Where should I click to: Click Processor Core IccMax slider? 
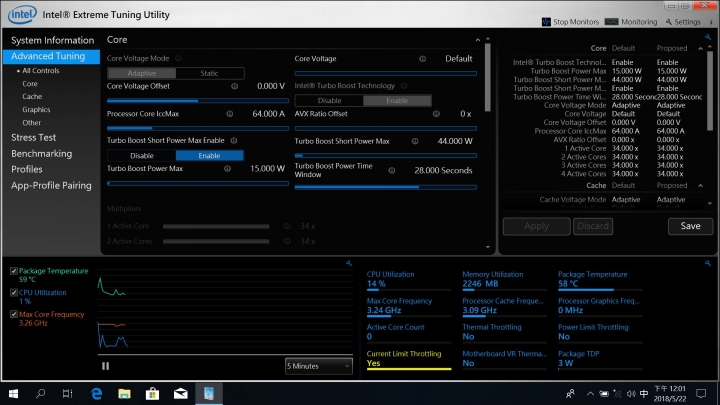198,128
